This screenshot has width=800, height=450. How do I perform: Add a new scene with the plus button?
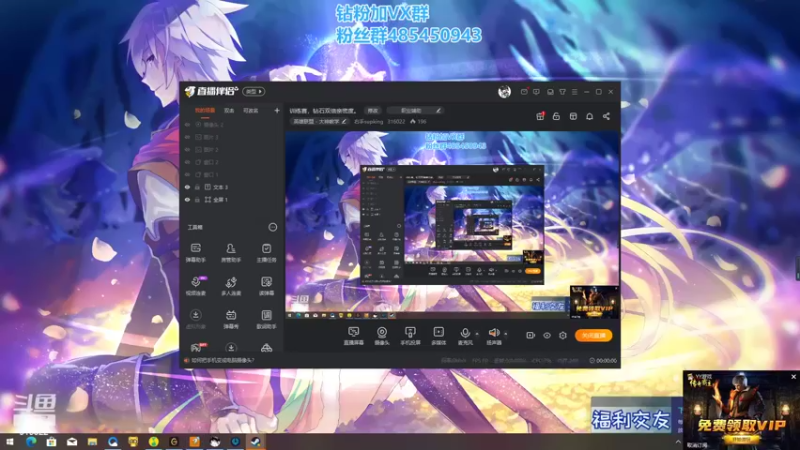tap(277, 110)
